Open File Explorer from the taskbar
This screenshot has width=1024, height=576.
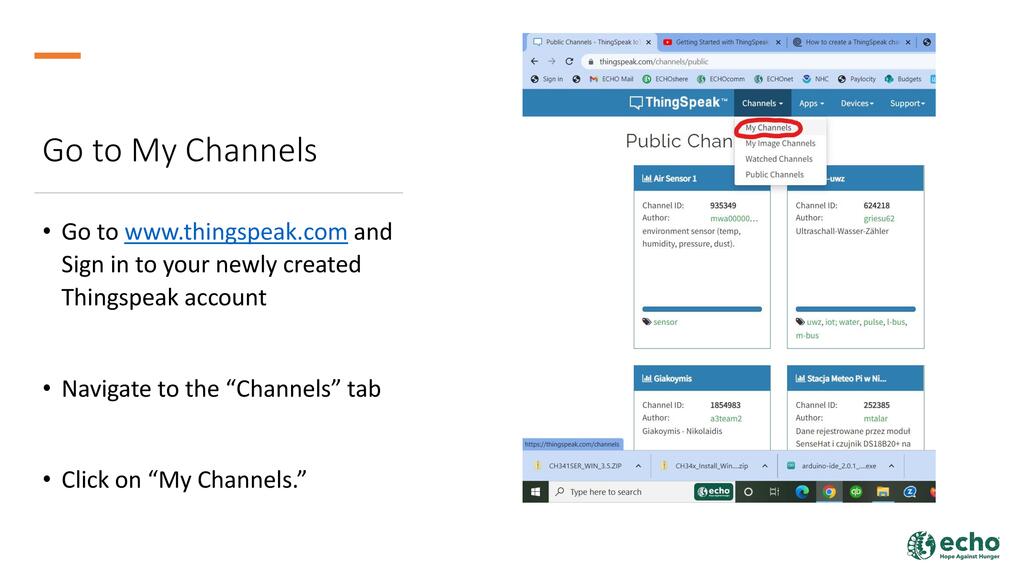(883, 492)
